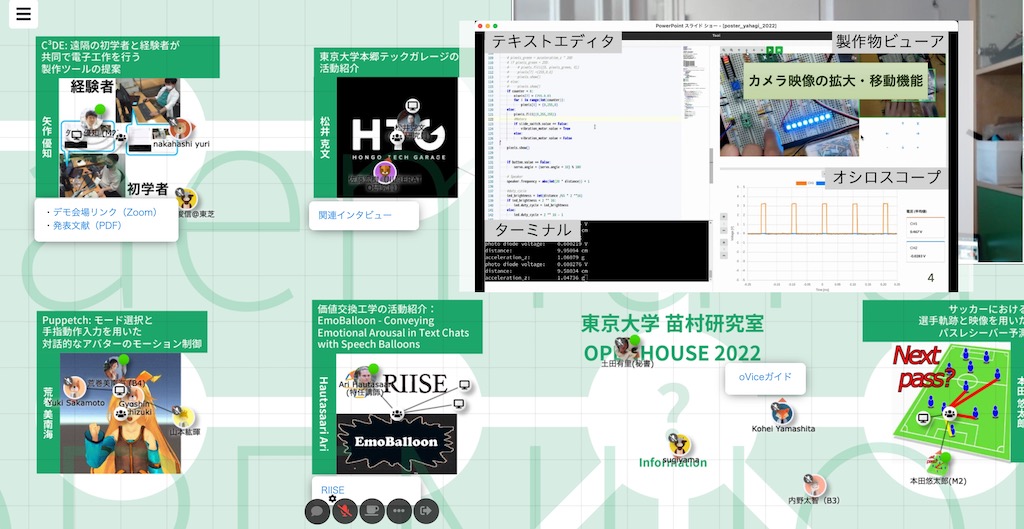This screenshot has height=529, width=1024.
Task: Open the RIISE link
Action: tap(332, 490)
